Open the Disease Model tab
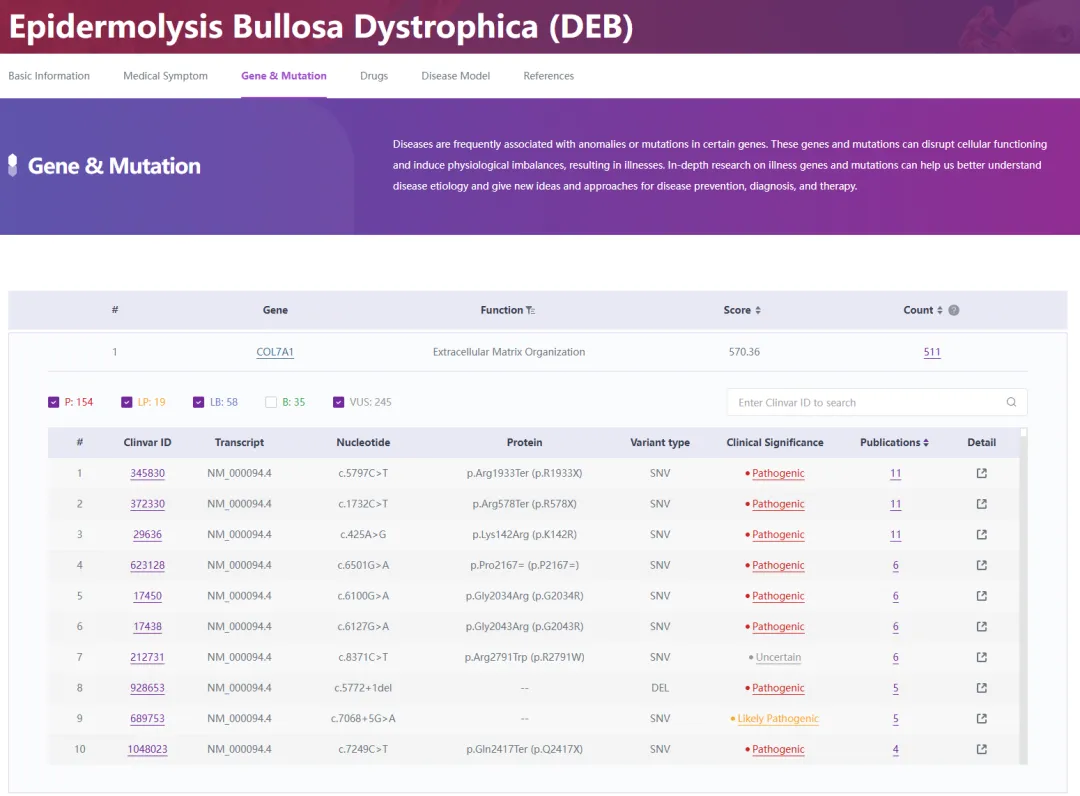Screen dimensions: 1080x796 (455, 76)
